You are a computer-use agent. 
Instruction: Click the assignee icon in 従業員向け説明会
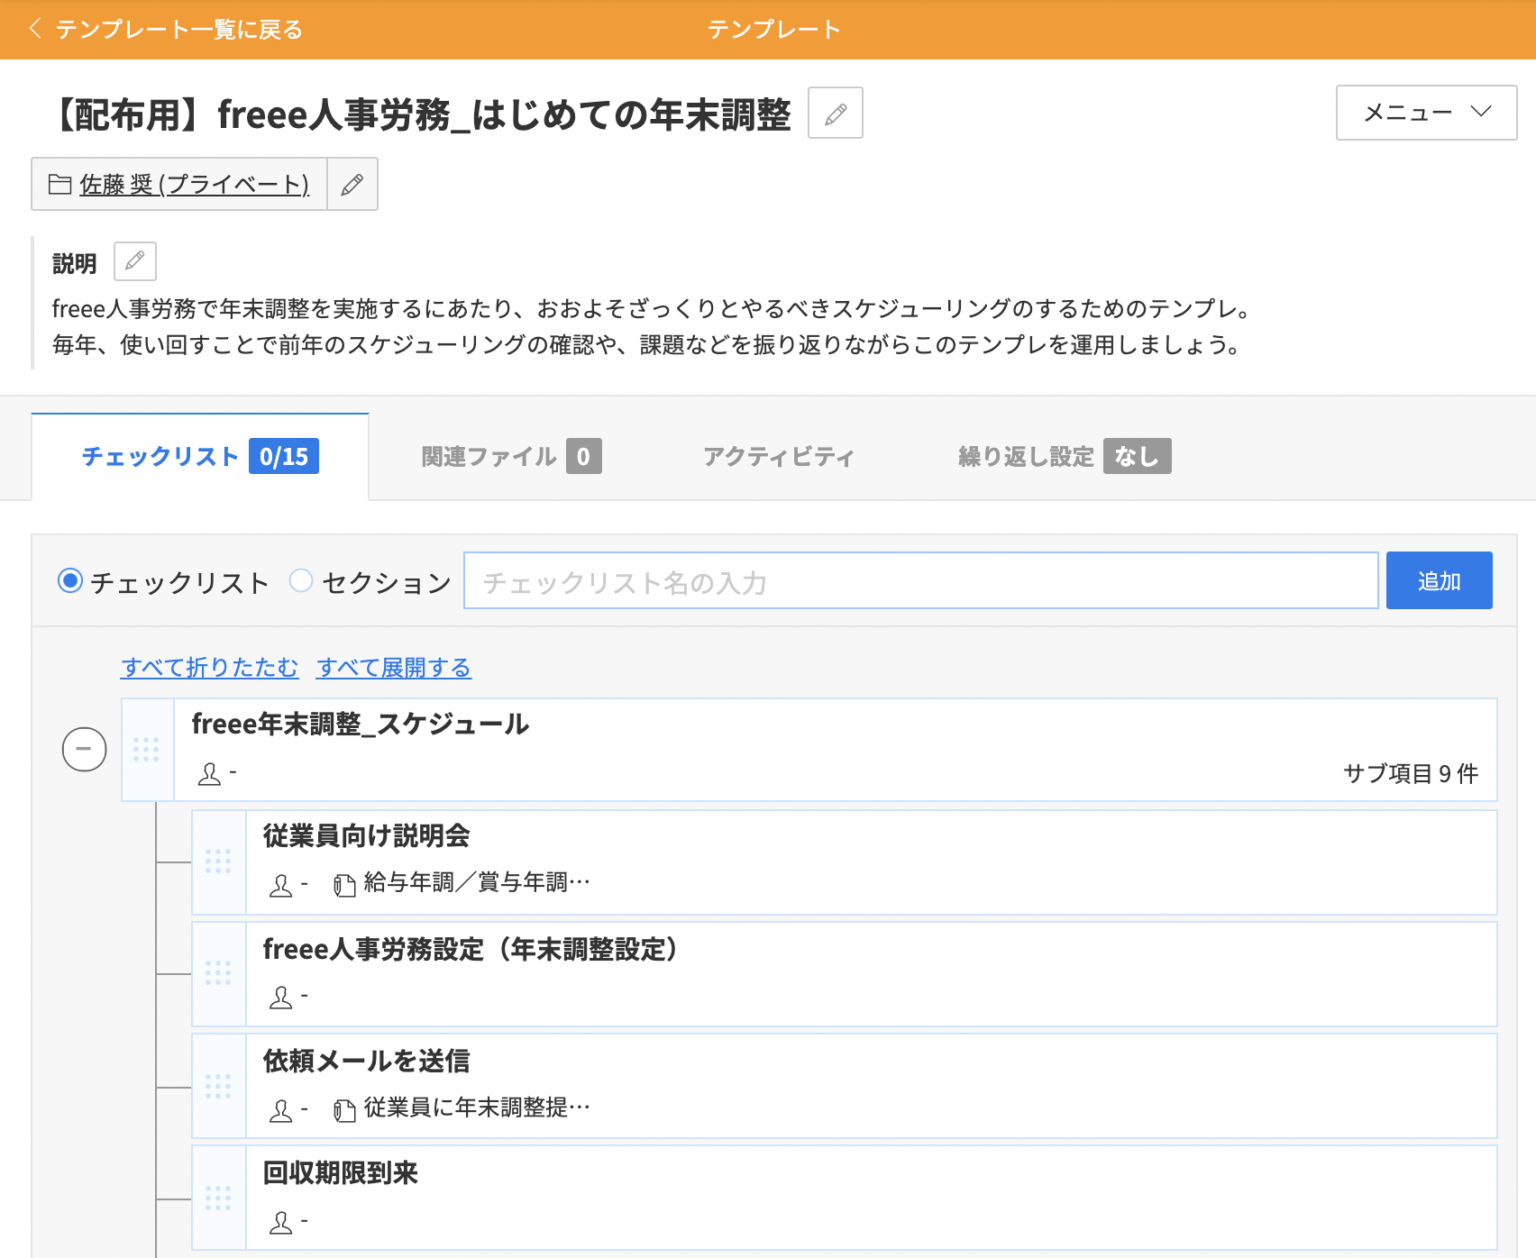click(281, 885)
